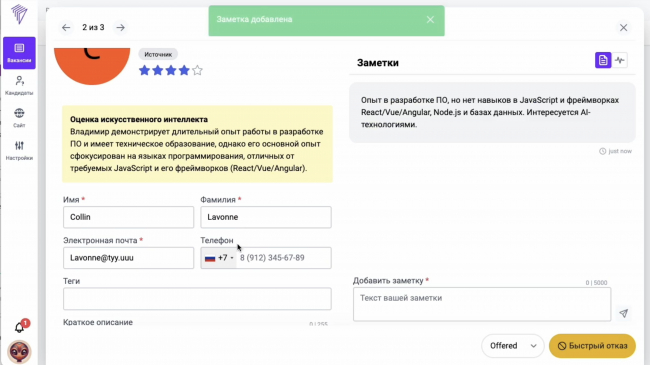This screenshot has height=365, width=650.
Task: Open the user avatar profile
Action: tap(19, 351)
